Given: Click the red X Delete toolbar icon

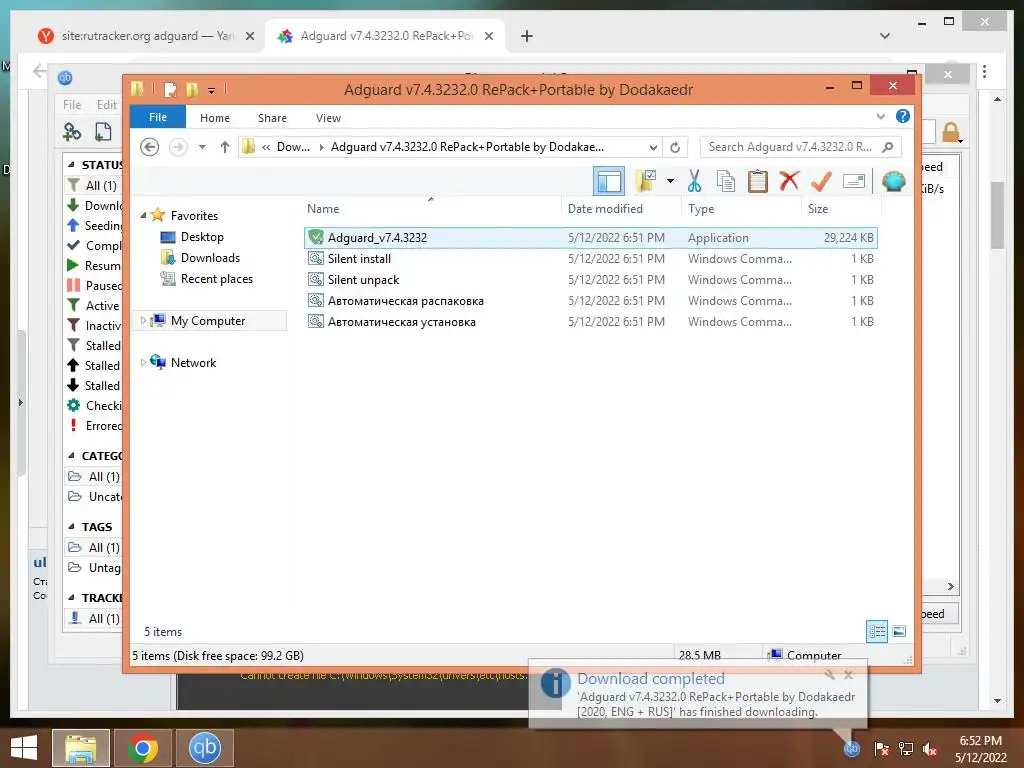Looking at the screenshot, I should point(789,180).
